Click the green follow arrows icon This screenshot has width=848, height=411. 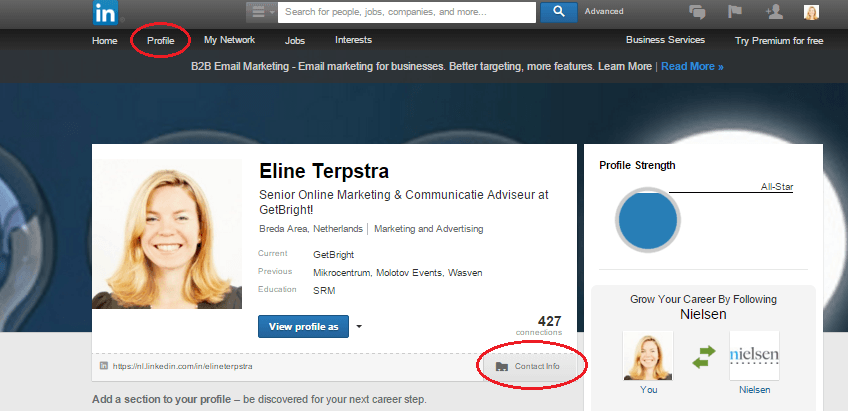tap(703, 356)
